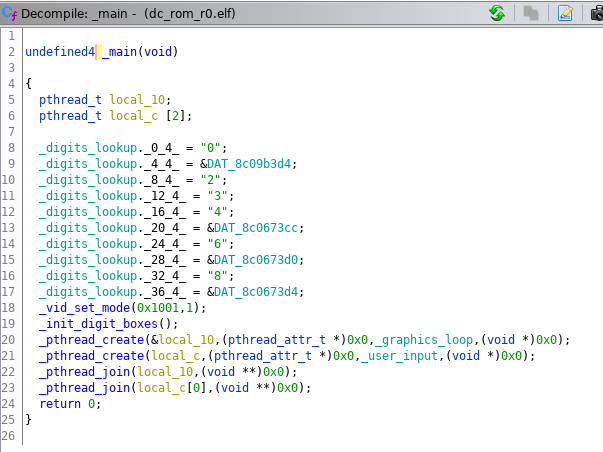Click the Decompile panel C icon
This screenshot has width=603, height=452.
pyautogui.click(x=9, y=13)
